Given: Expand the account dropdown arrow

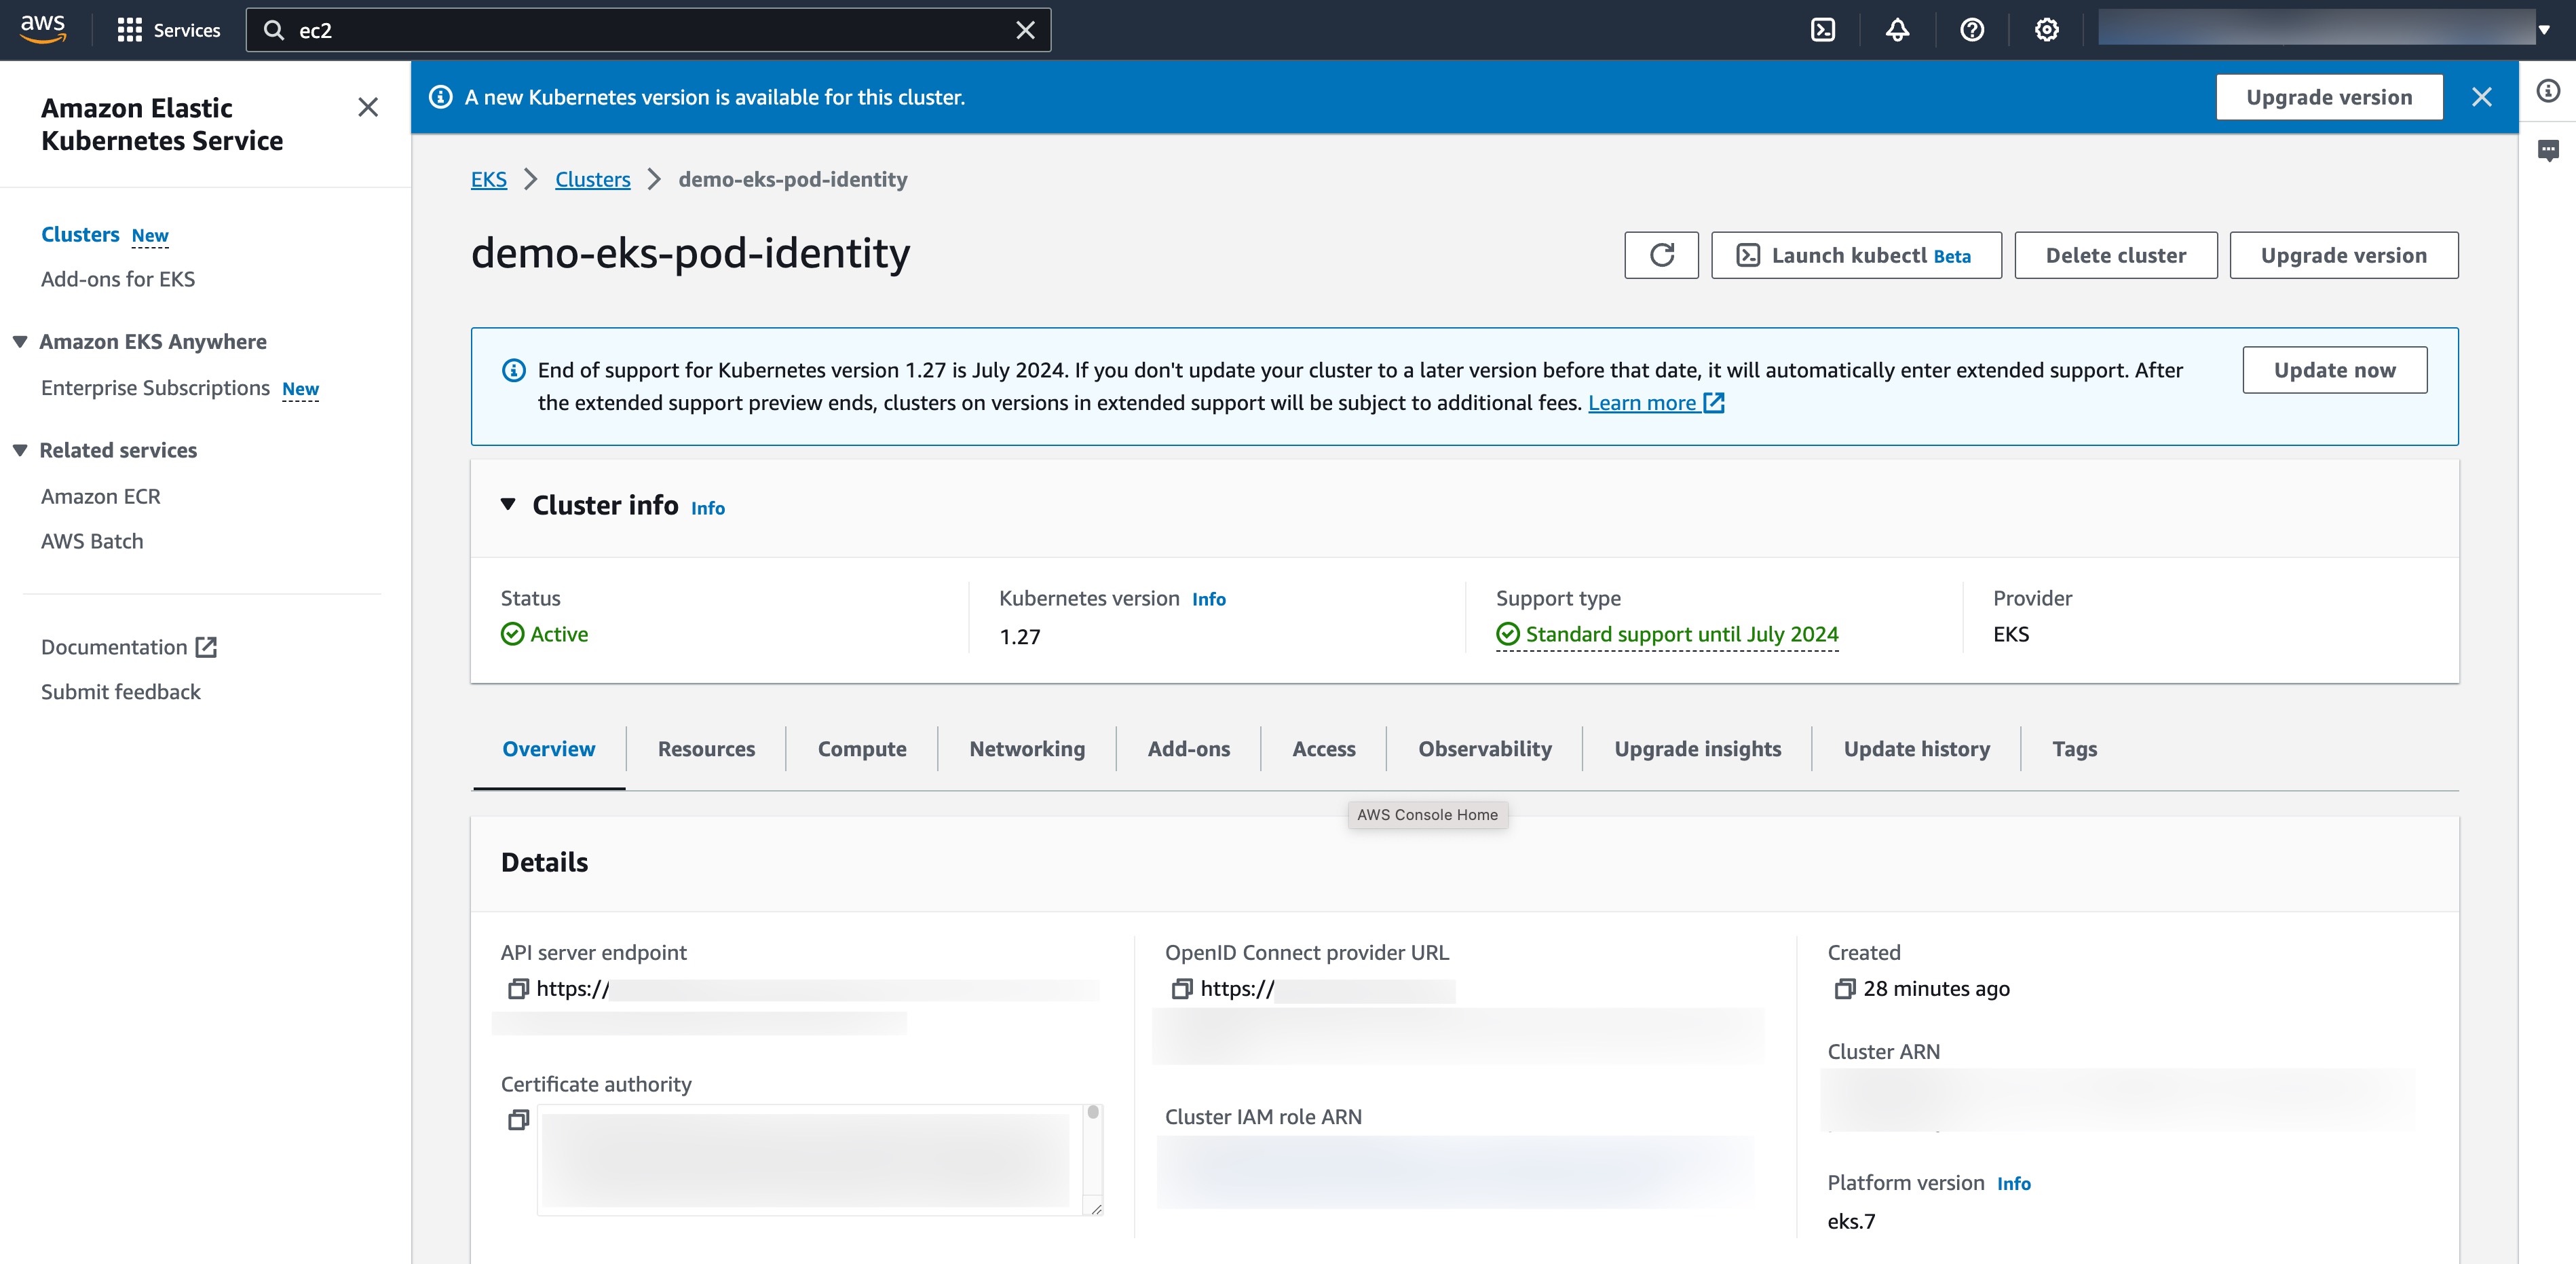Looking at the screenshot, I should (x=2543, y=30).
